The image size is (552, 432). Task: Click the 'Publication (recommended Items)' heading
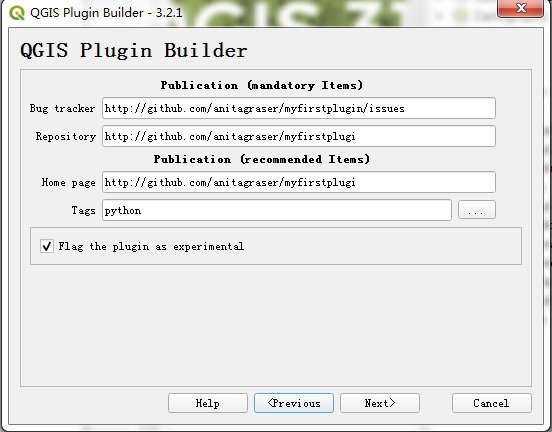(x=262, y=159)
